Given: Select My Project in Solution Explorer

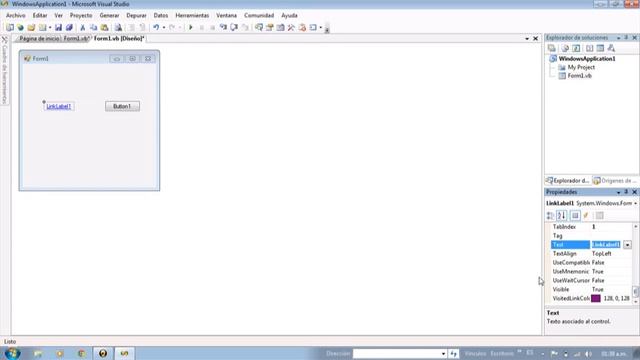Looking at the screenshot, I should (x=581, y=67).
